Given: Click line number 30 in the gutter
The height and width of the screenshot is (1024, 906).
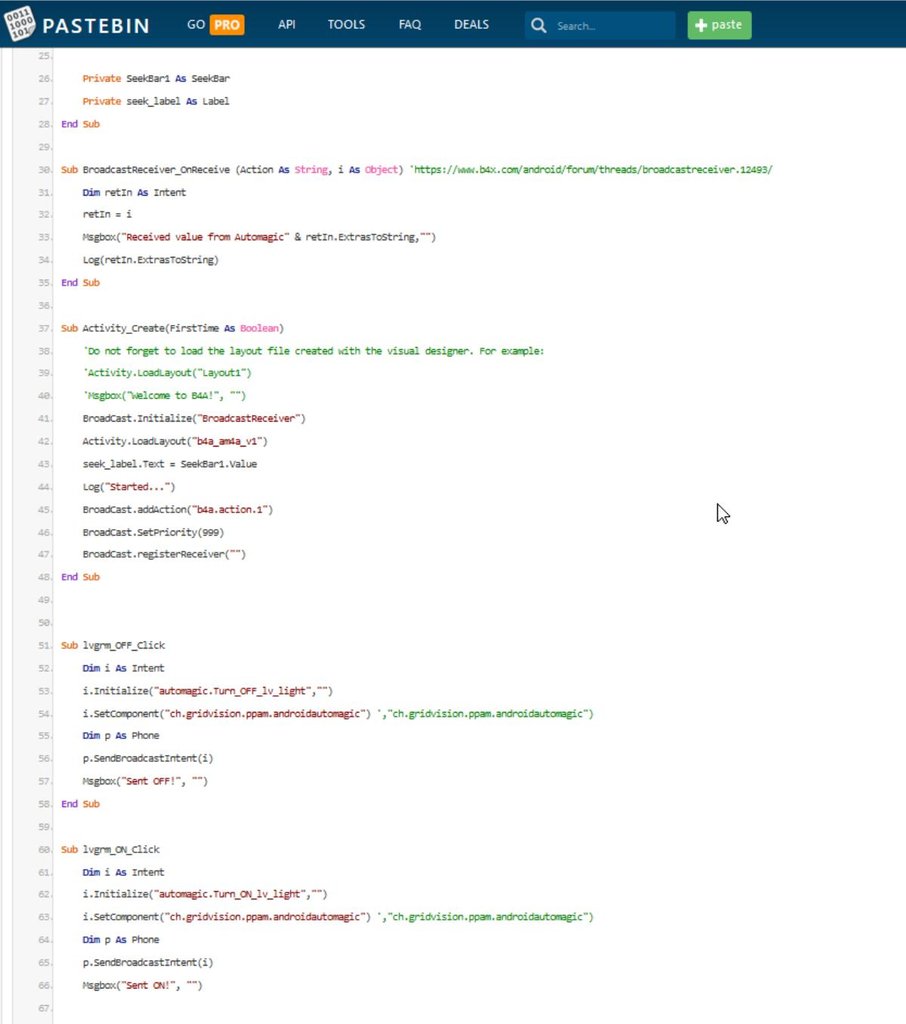Looking at the screenshot, I should click(43, 169).
